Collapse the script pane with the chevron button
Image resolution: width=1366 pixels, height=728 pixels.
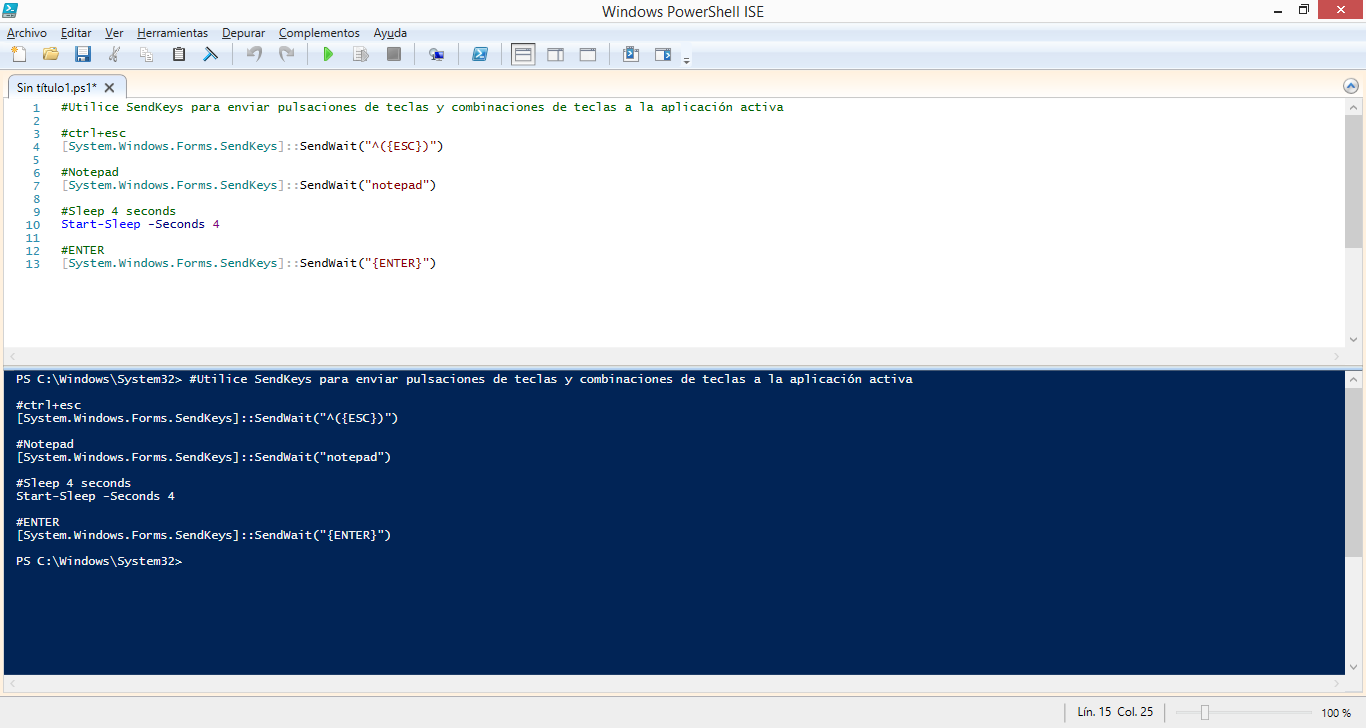1351,87
